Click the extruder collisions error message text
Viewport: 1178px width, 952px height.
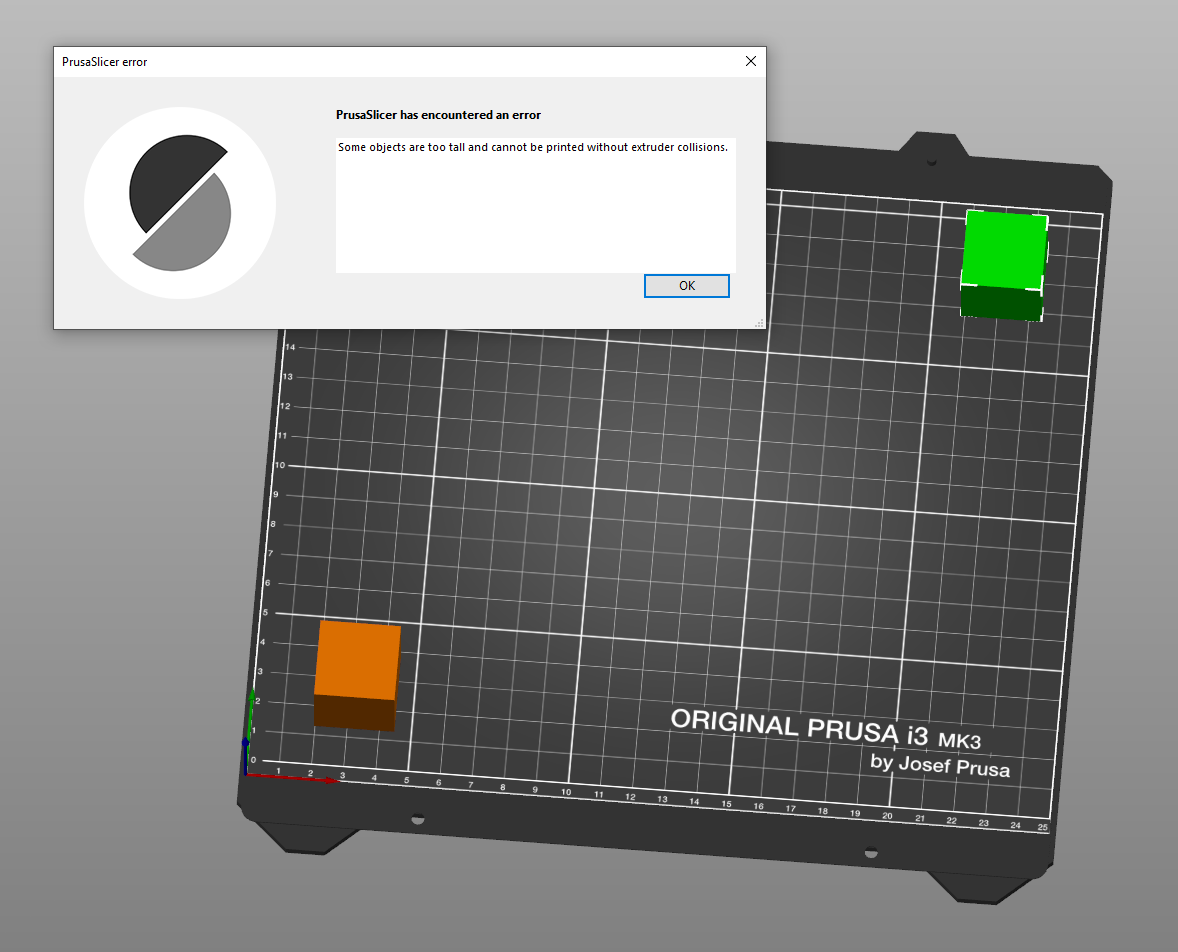pos(533,147)
